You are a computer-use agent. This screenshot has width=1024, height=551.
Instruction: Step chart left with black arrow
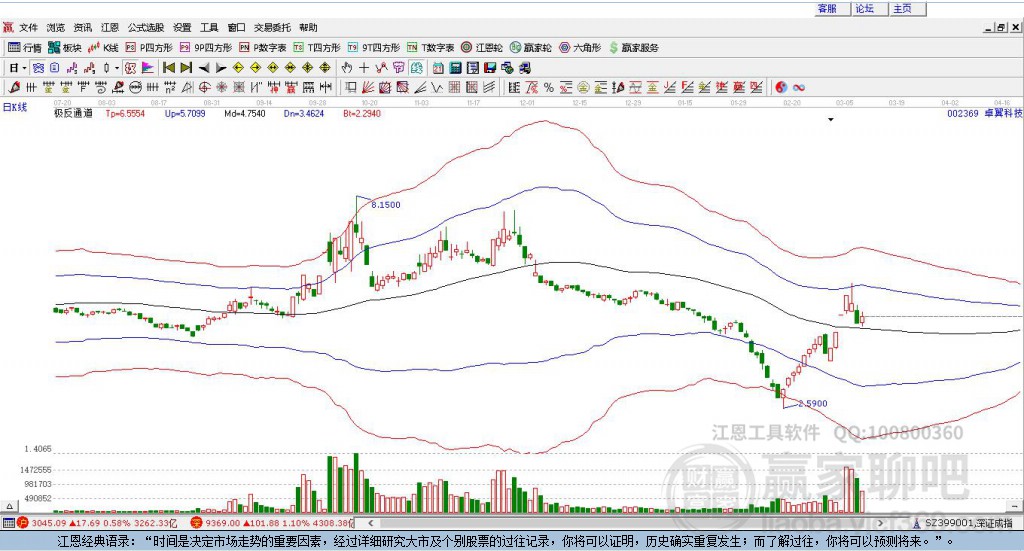(204, 68)
